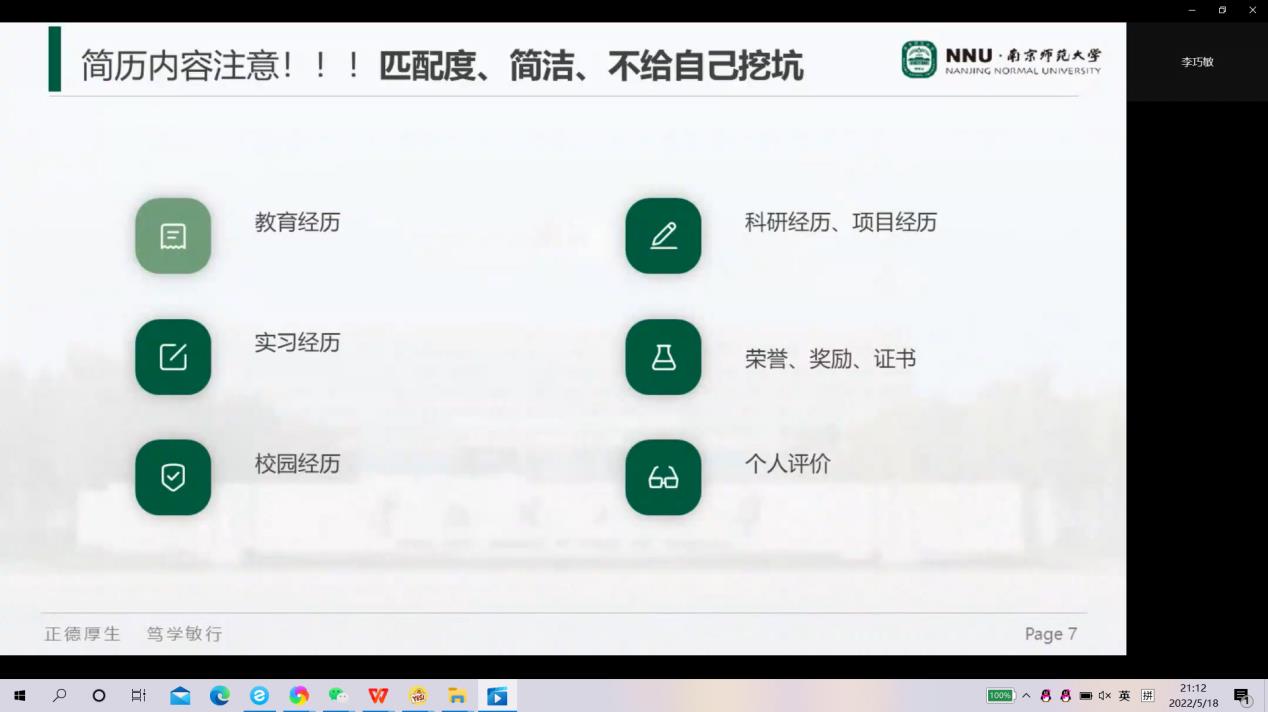Open Task View on taskbar
The width and height of the screenshot is (1268, 712).
[139, 696]
